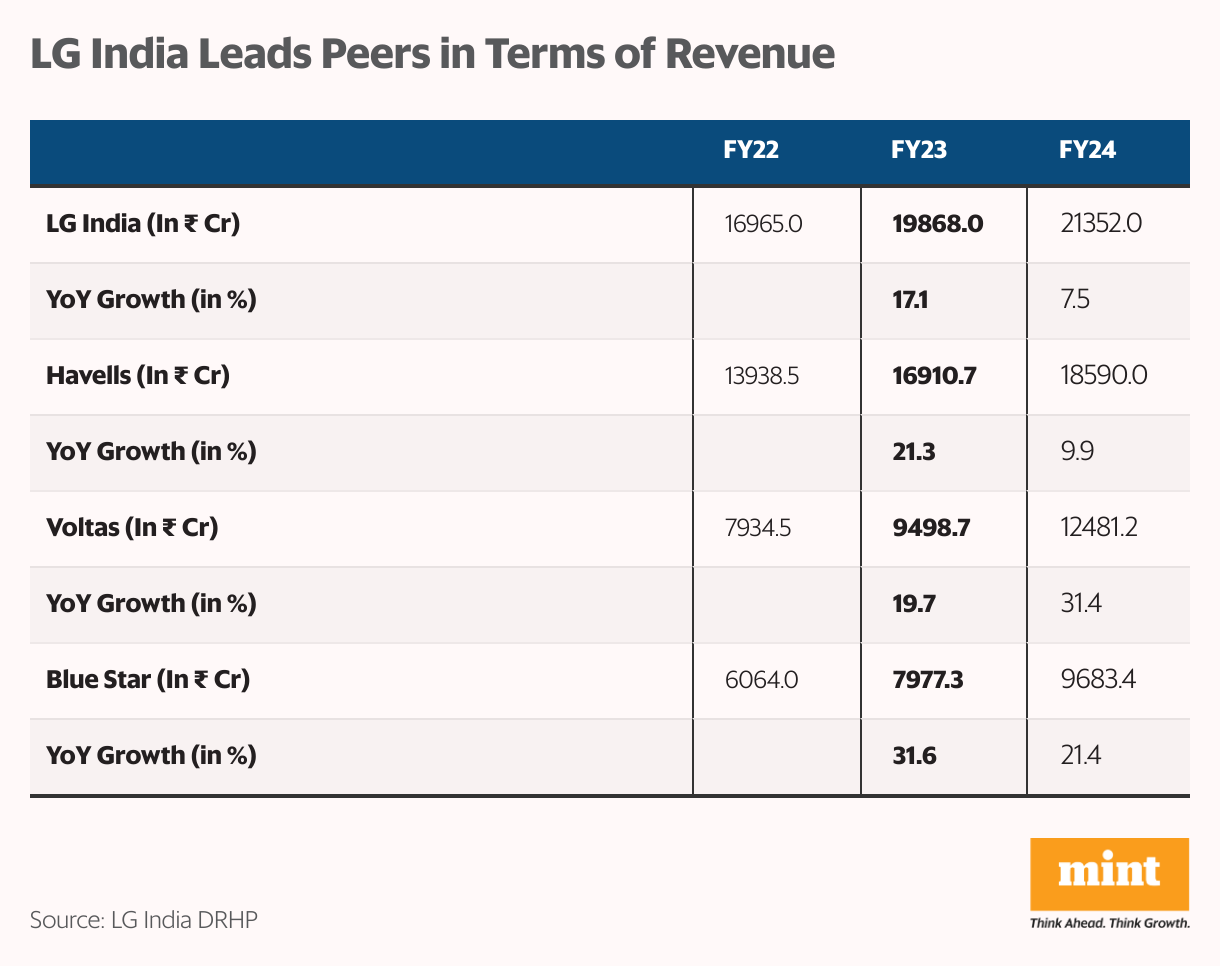Select the LG India row label
Screen dimensions: 1220x966
(x=143, y=224)
